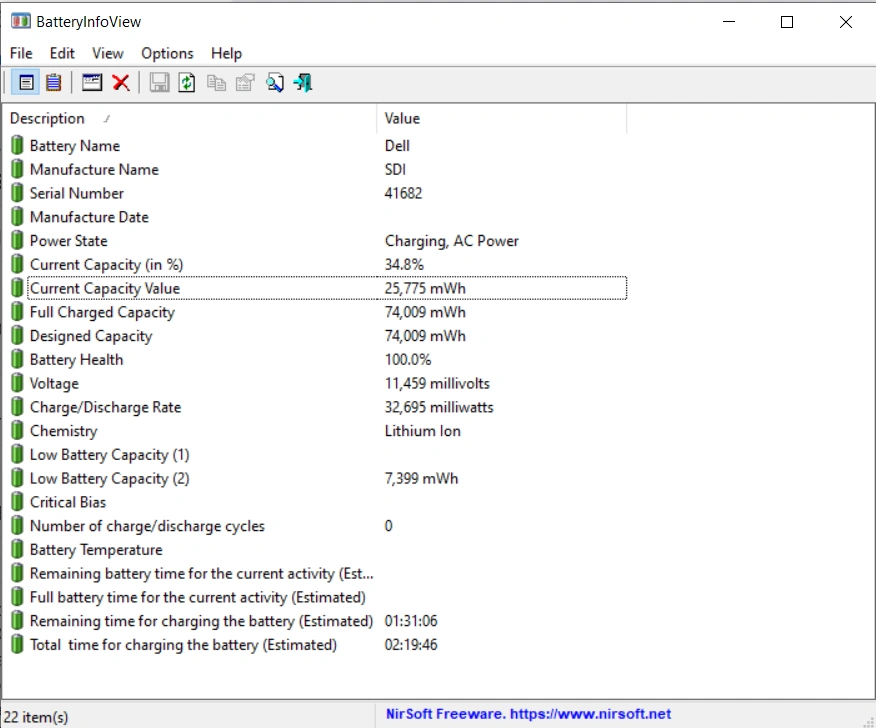Open the Help menu
The height and width of the screenshot is (728, 876).
pos(226,53)
